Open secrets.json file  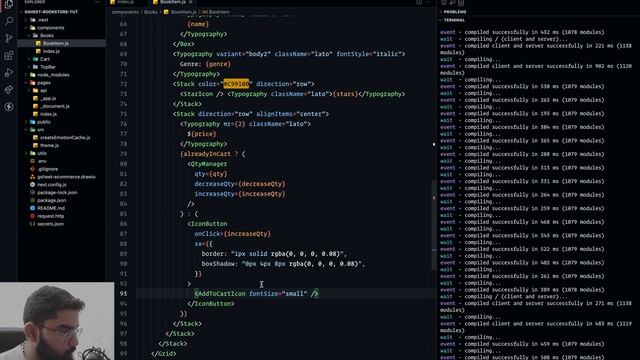tap(51, 224)
